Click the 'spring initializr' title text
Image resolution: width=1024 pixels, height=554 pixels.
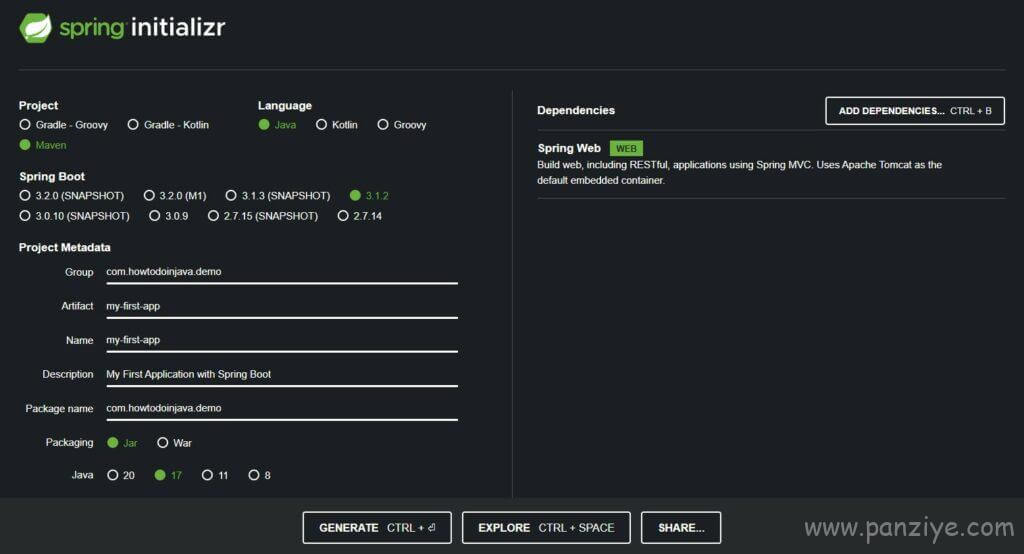[x=142, y=27]
